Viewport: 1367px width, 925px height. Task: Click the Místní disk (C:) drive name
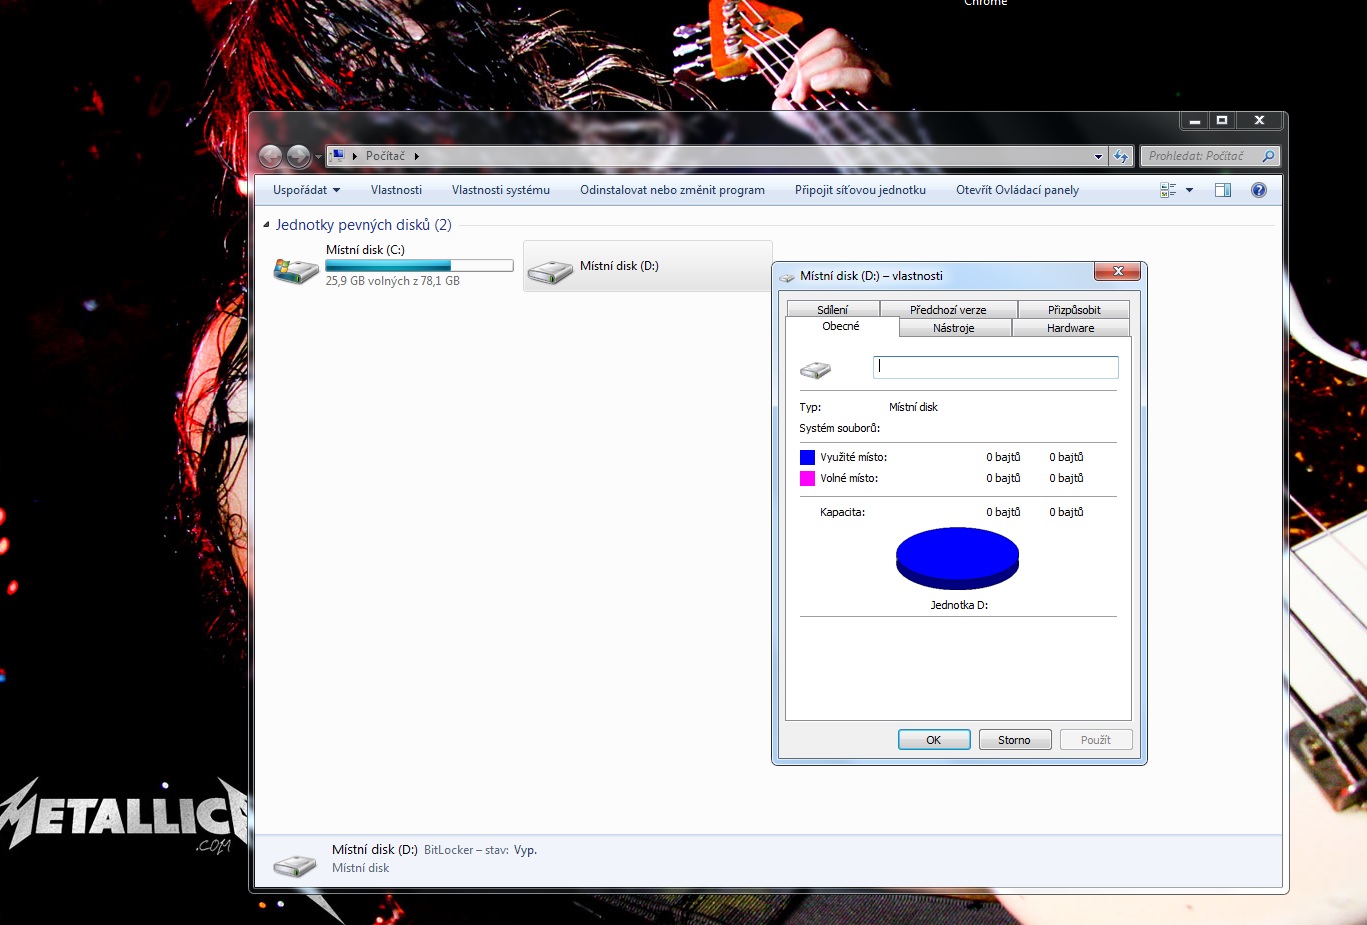coord(365,250)
